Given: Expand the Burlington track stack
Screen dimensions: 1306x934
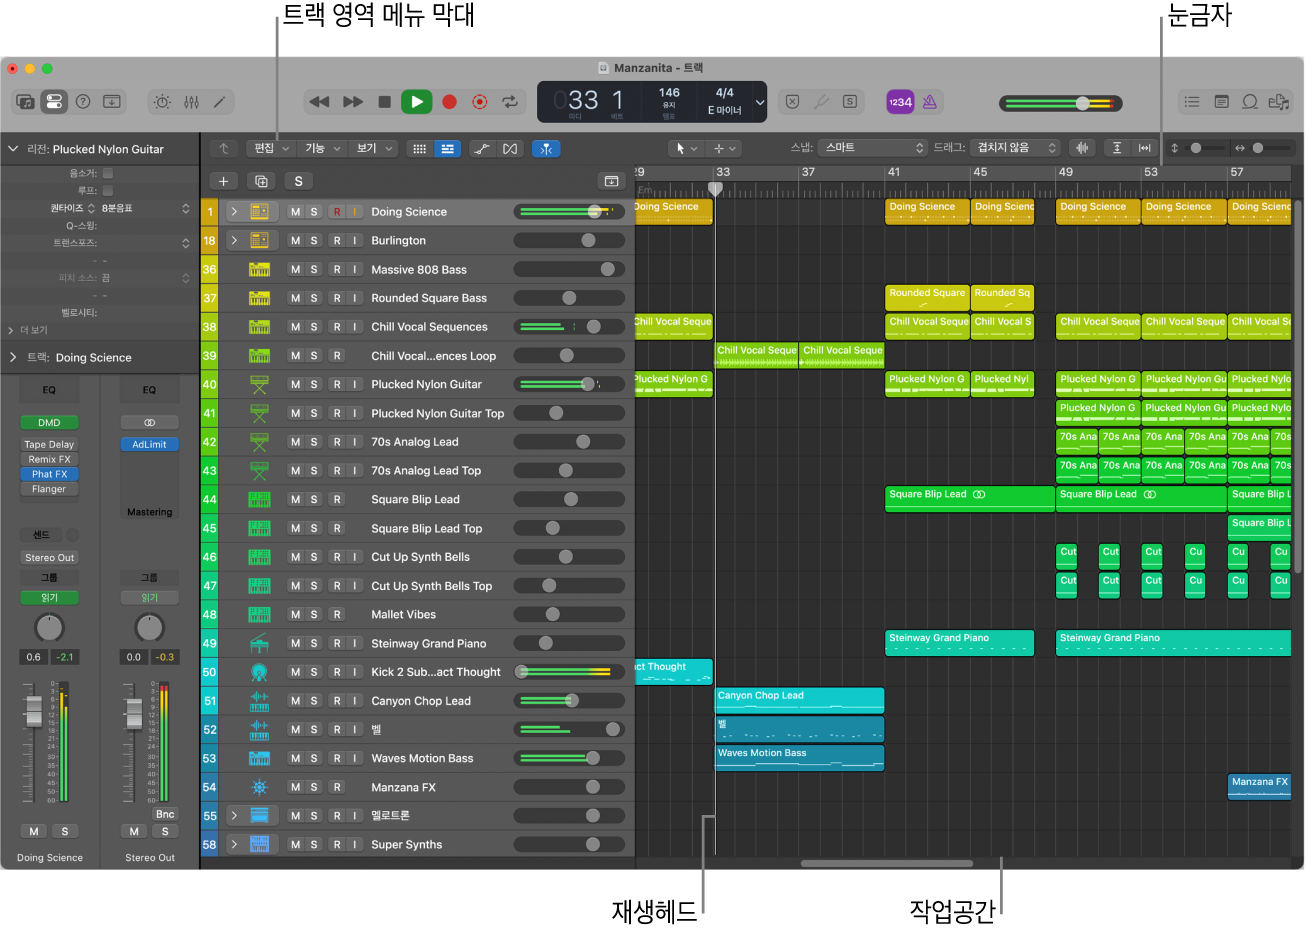Looking at the screenshot, I should (234, 241).
